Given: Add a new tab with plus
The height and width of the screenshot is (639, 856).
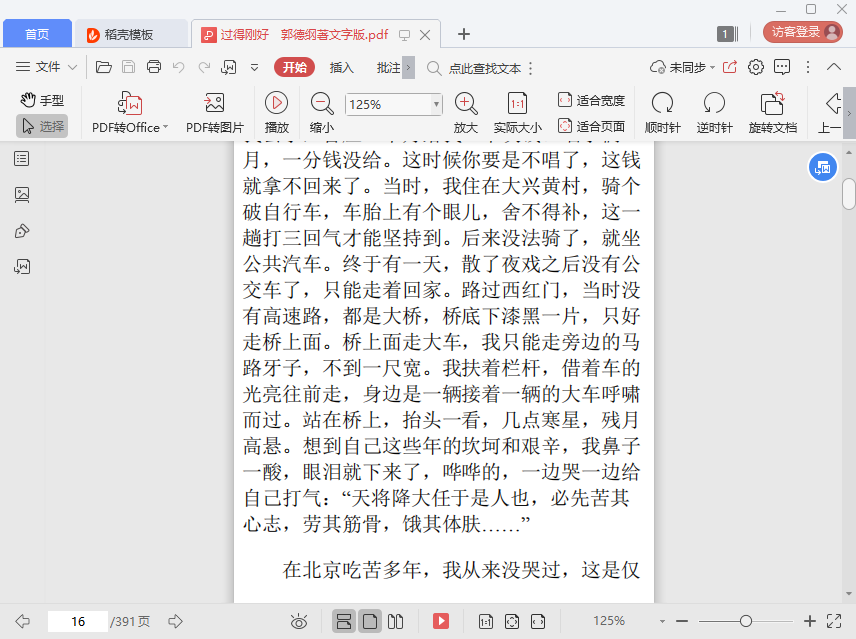Looking at the screenshot, I should point(463,34).
